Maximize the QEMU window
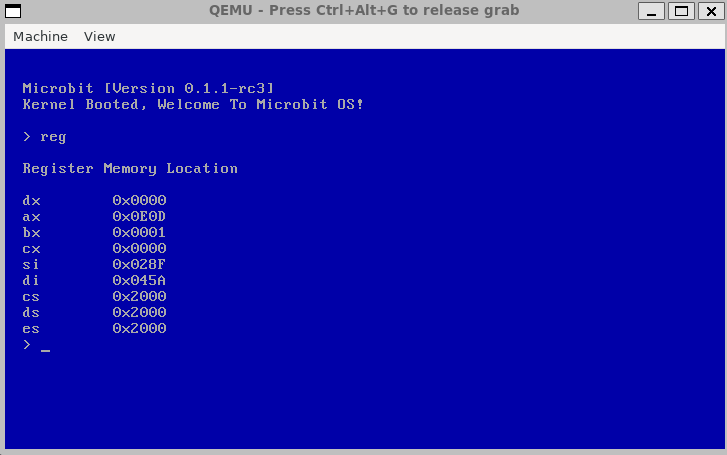This screenshot has height=455, width=727. point(681,11)
